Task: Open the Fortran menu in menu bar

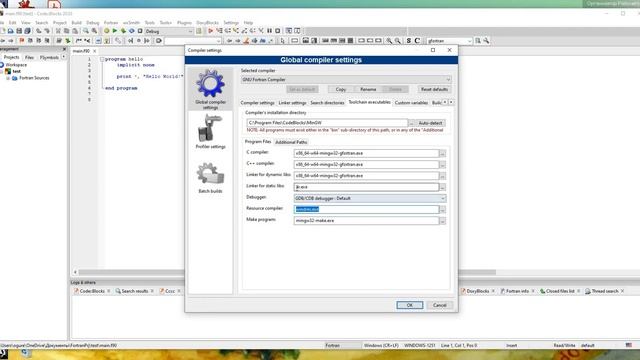Action: click(111, 23)
